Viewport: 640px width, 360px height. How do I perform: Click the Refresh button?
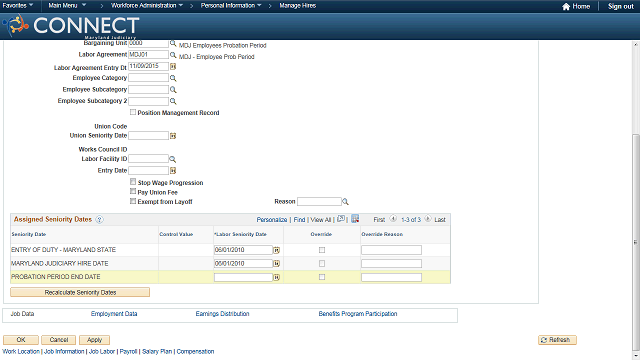[x=557, y=340]
